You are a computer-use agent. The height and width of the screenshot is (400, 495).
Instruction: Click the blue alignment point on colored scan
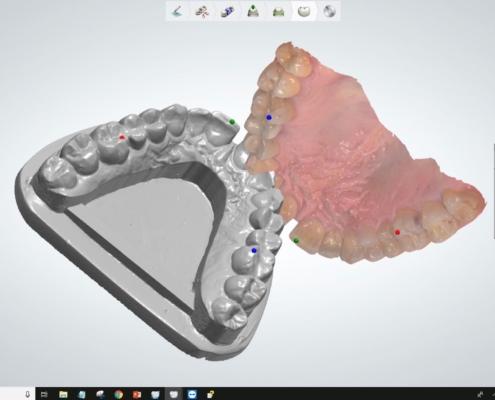(x=269, y=117)
